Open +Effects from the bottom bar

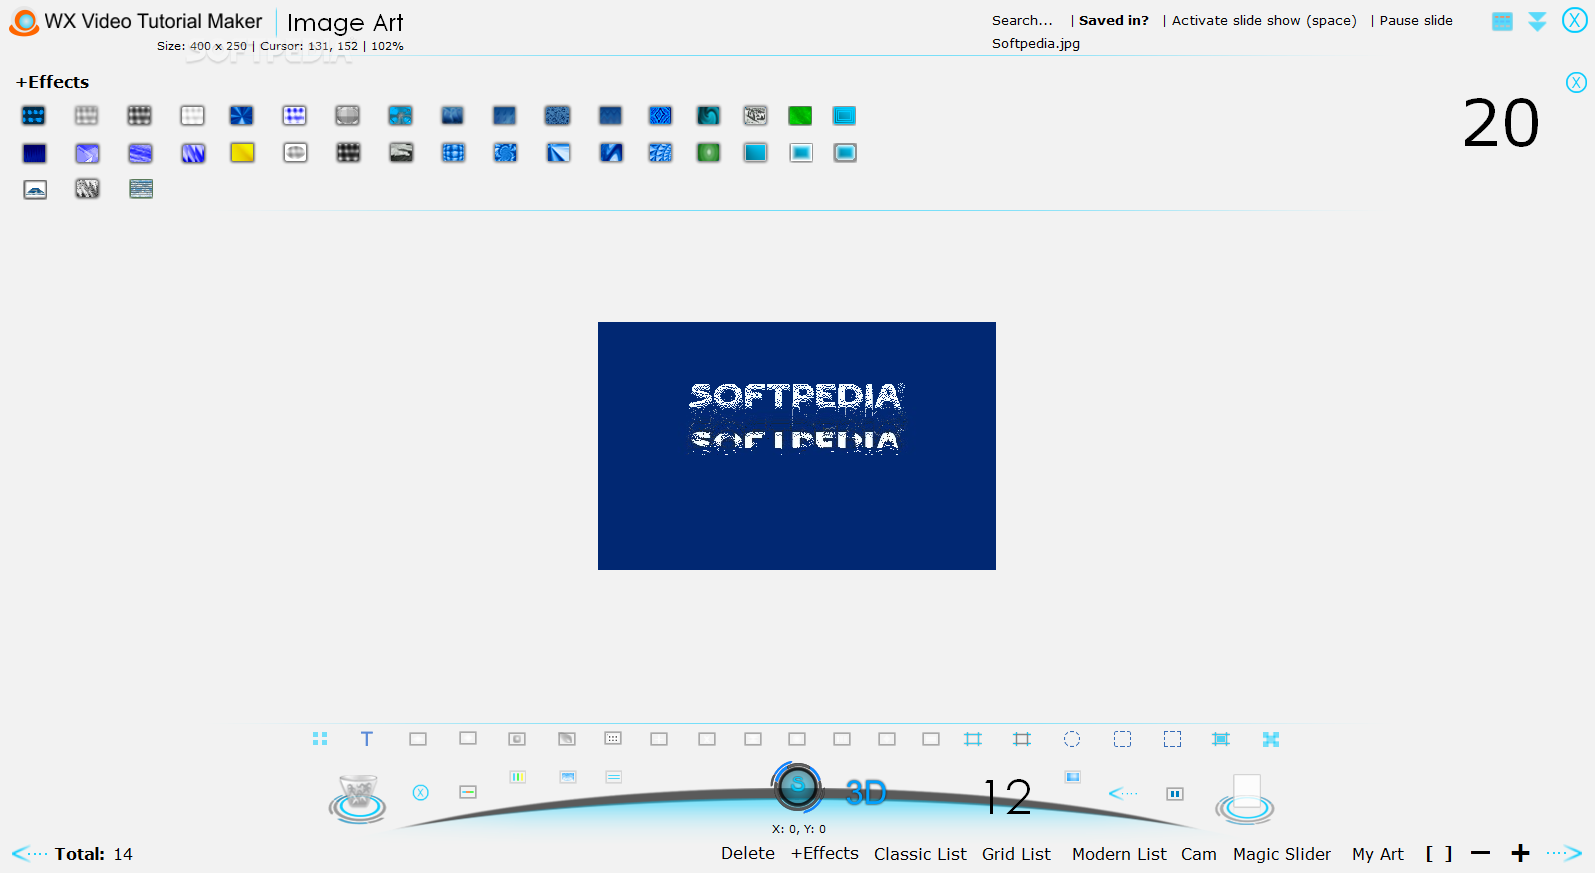click(x=825, y=853)
